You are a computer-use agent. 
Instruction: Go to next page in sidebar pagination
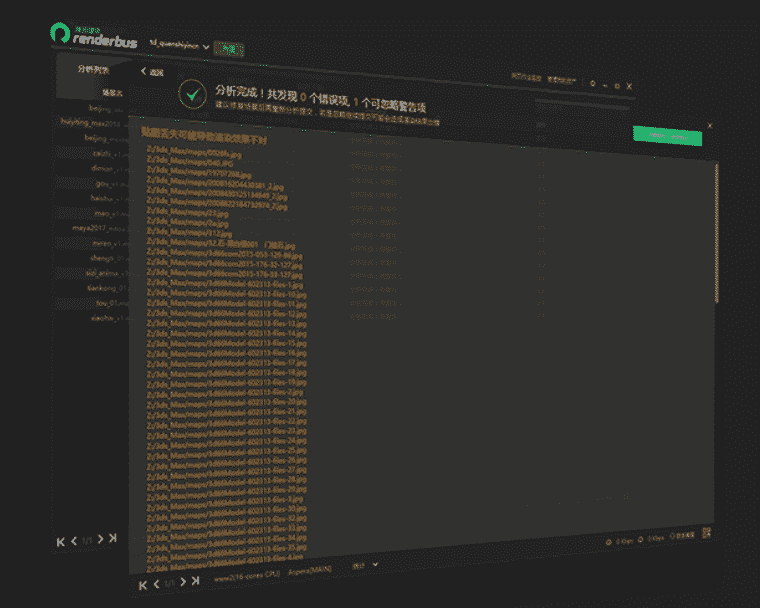(100, 539)
